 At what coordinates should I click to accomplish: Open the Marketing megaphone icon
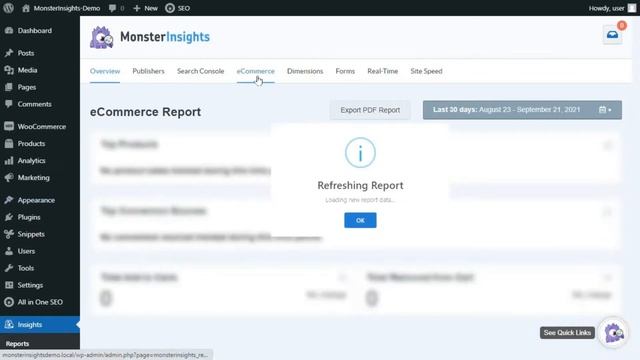[x=9, y=178]
